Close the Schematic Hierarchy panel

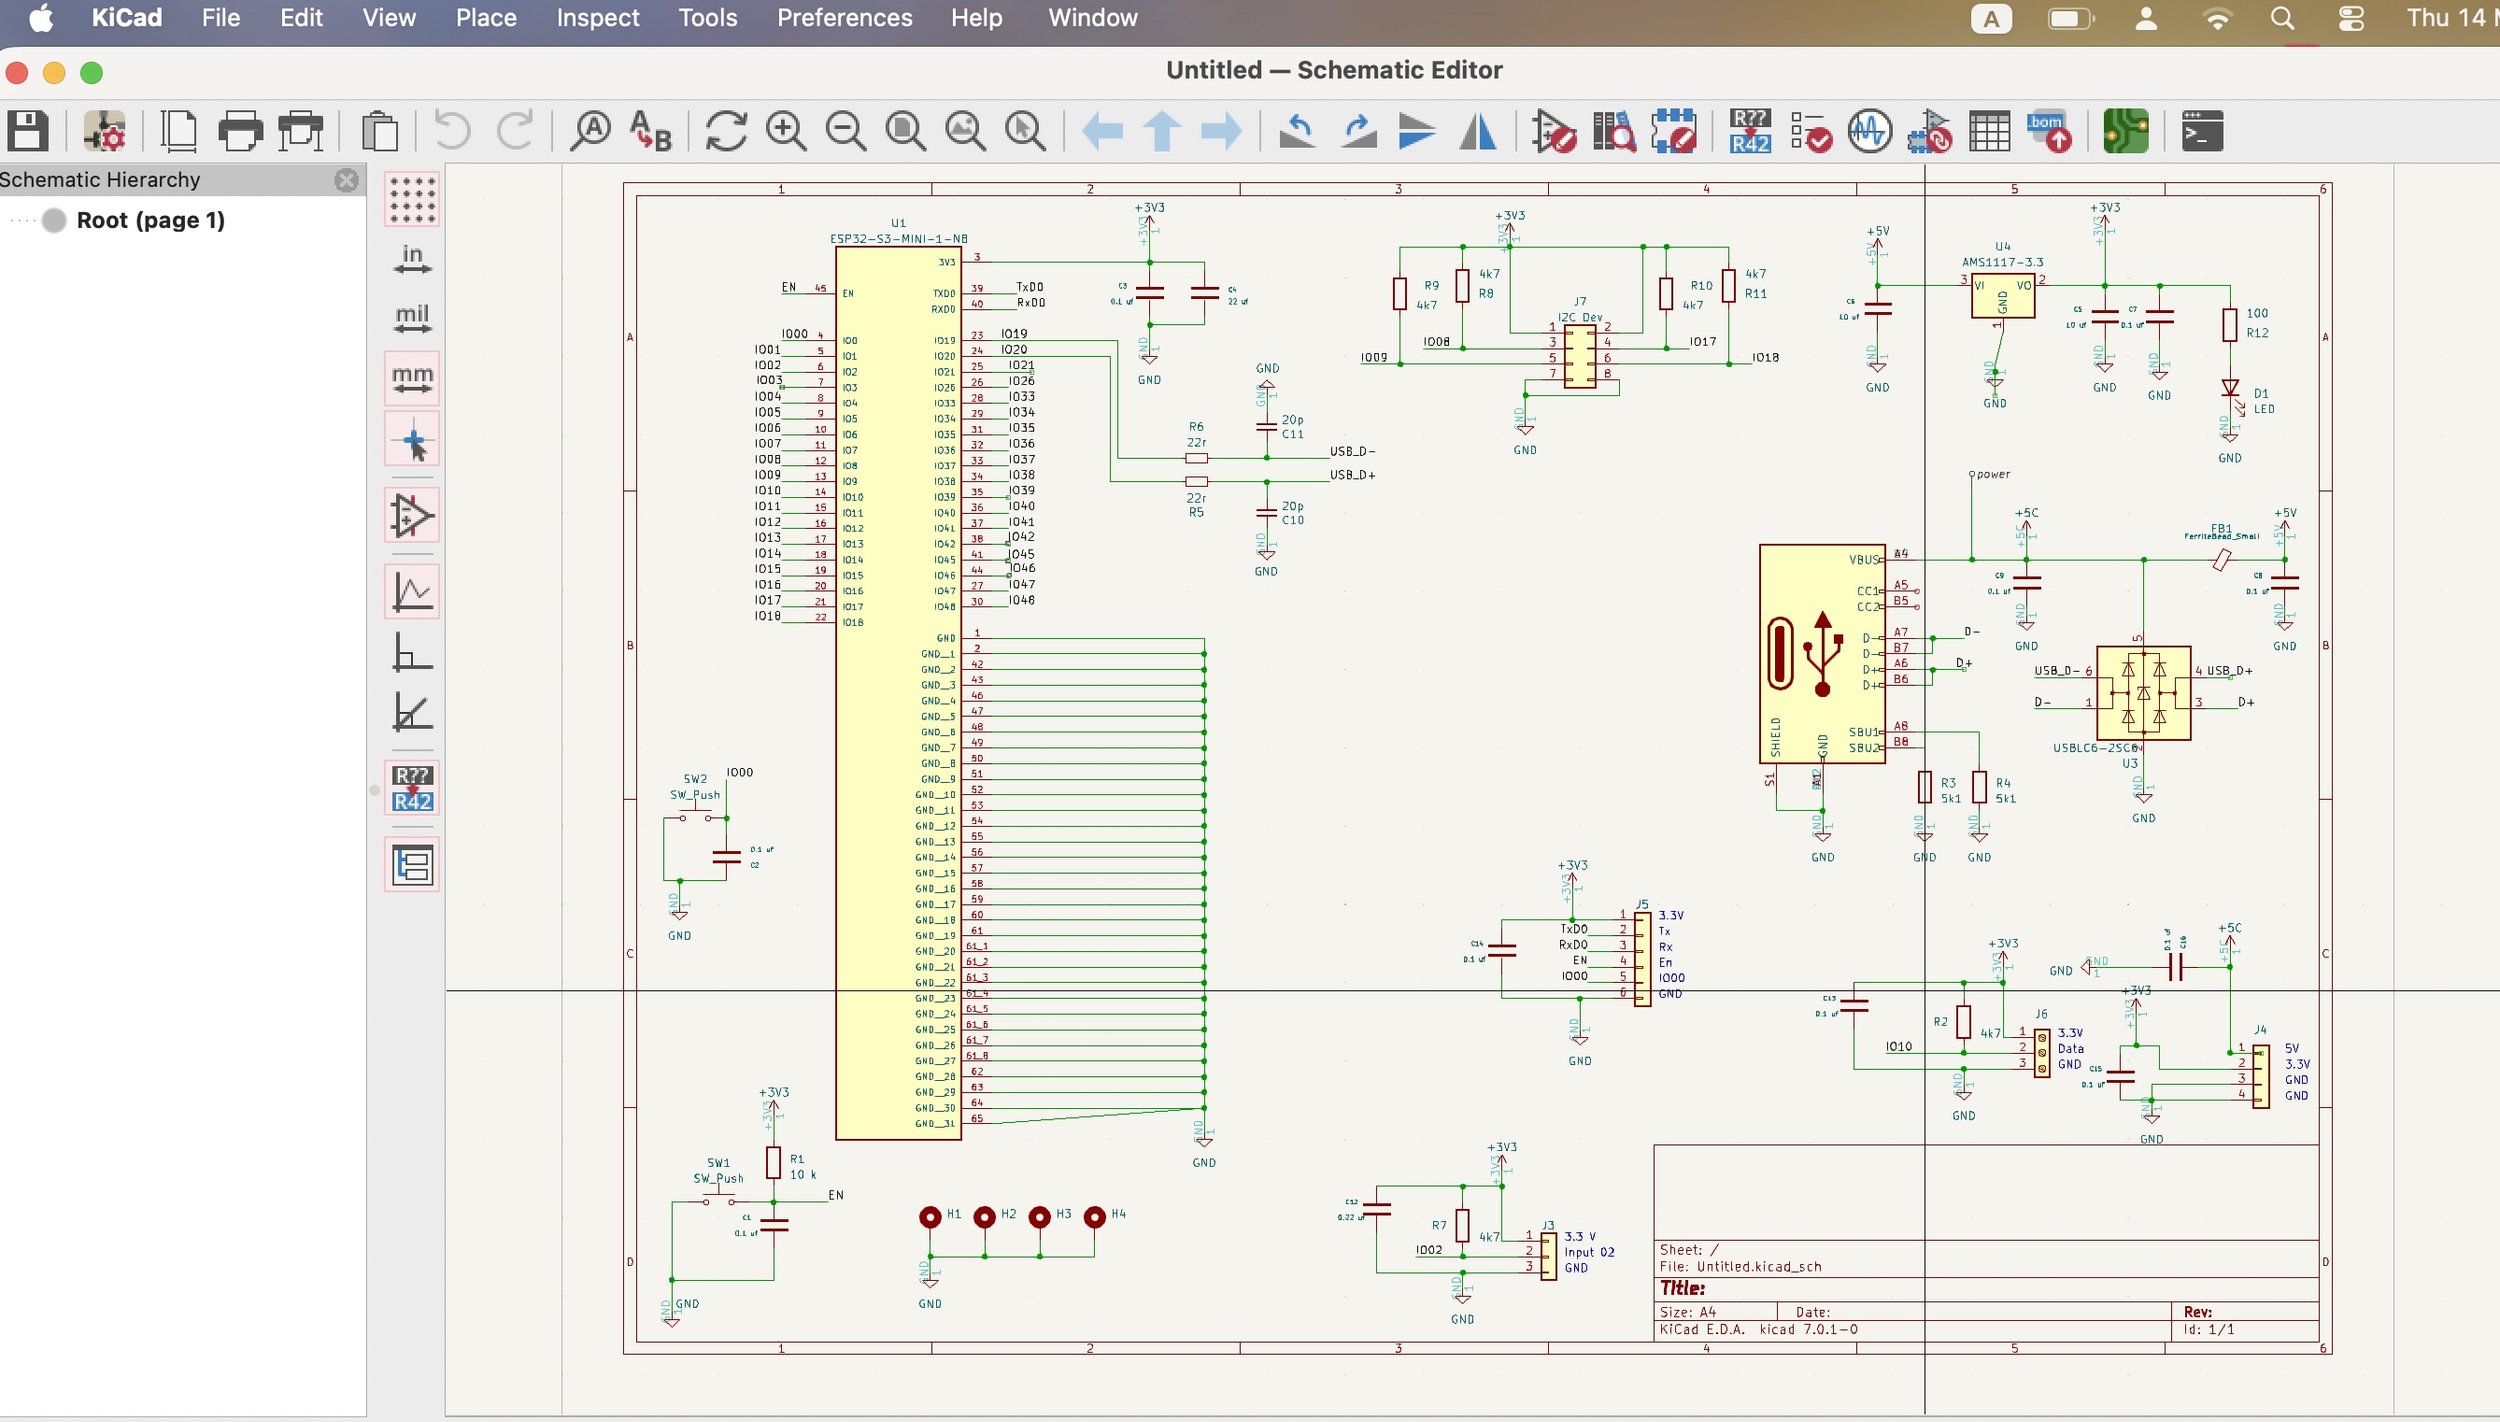click(x=346, y=180)
